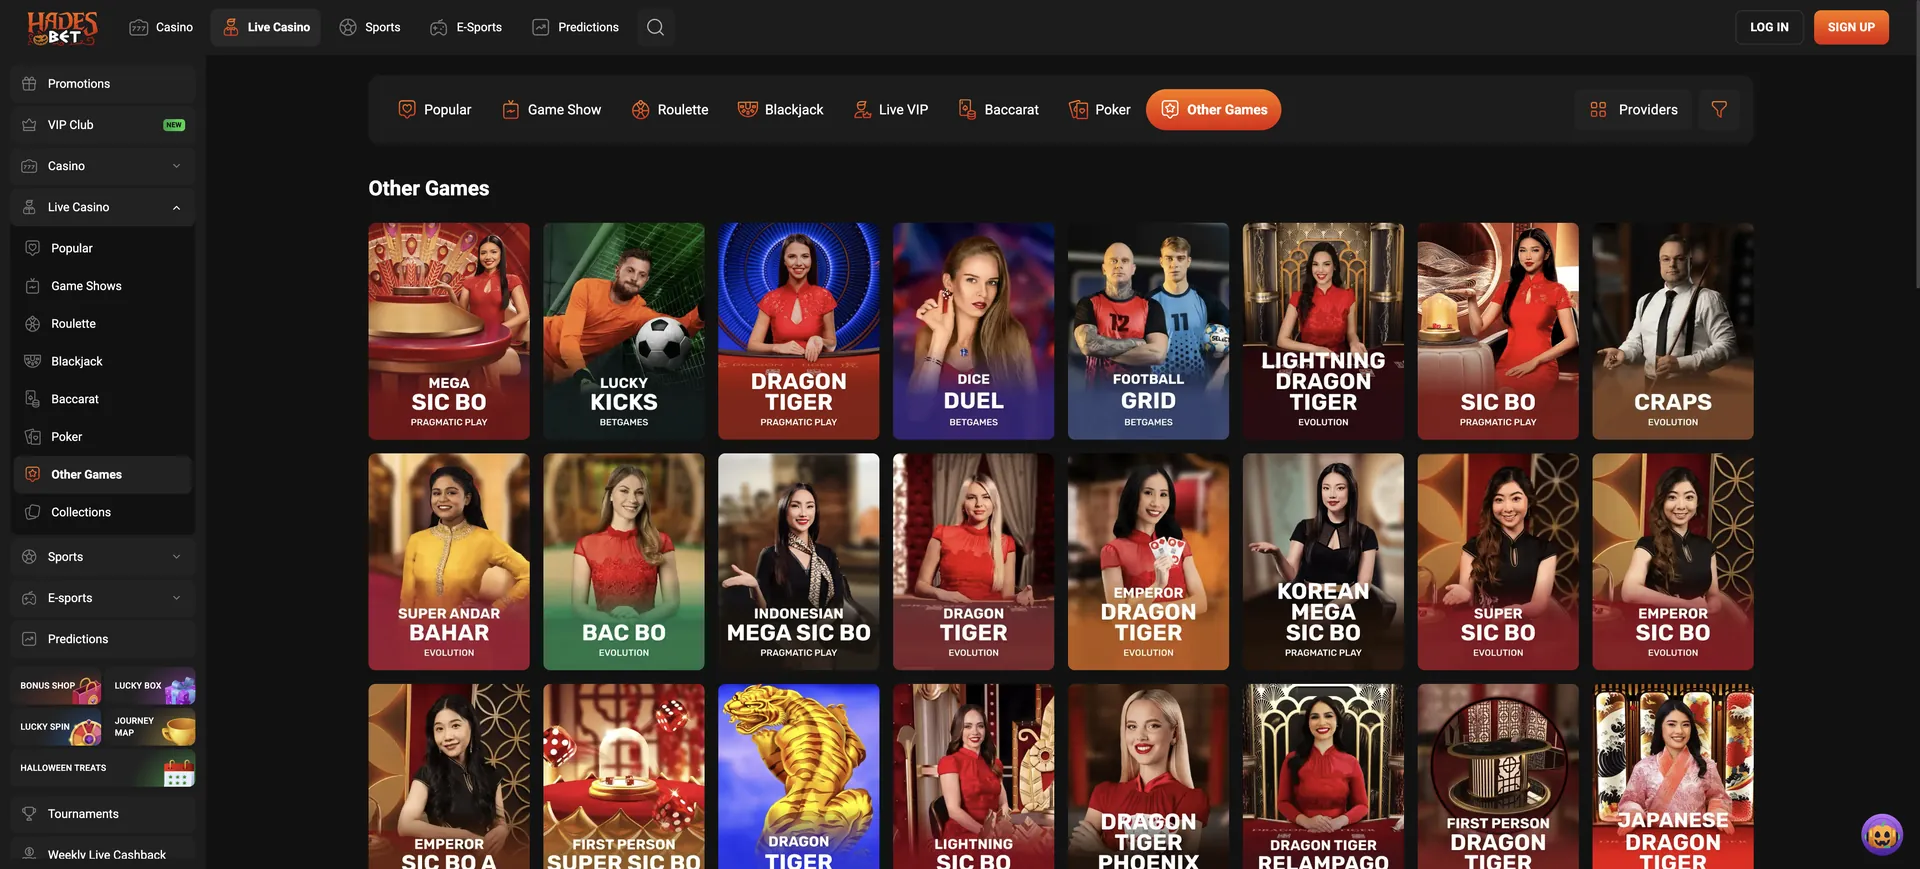Open the Bac Bo game card
The height and width of the screenshot is (869, 1920).
[x=624, y=562]
